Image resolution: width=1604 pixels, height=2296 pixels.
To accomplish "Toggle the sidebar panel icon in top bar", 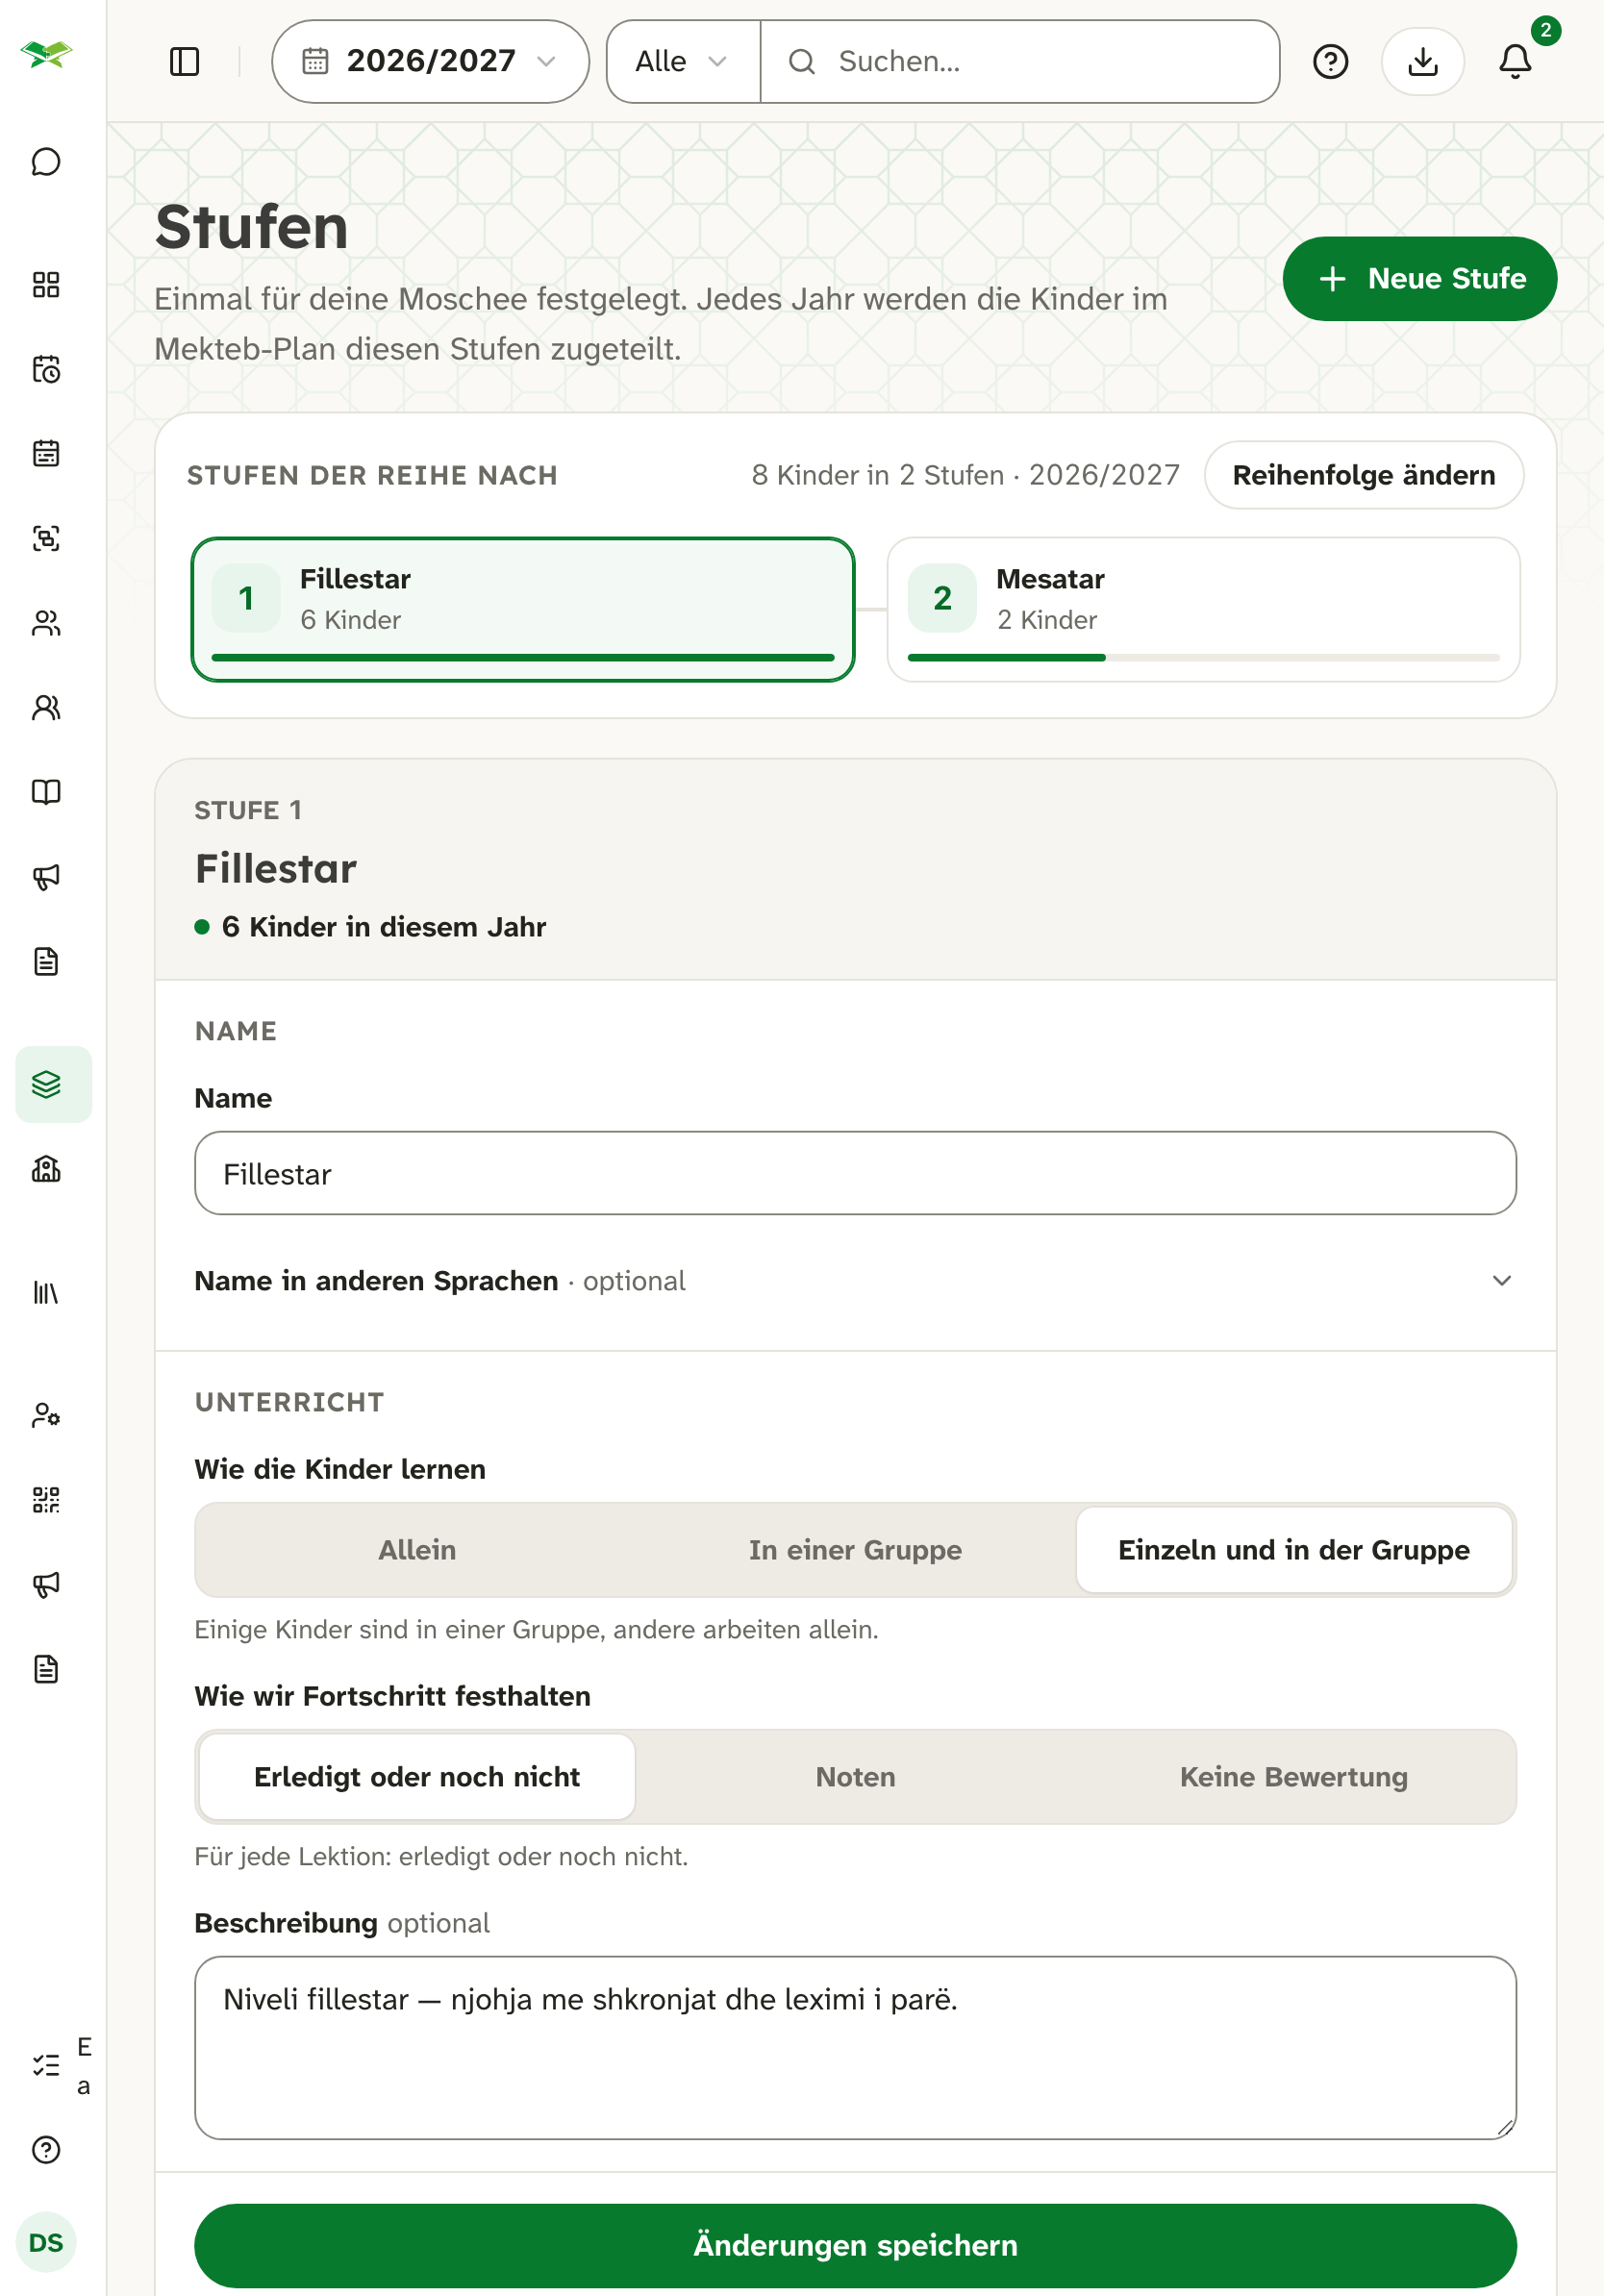I will point(185,62).
